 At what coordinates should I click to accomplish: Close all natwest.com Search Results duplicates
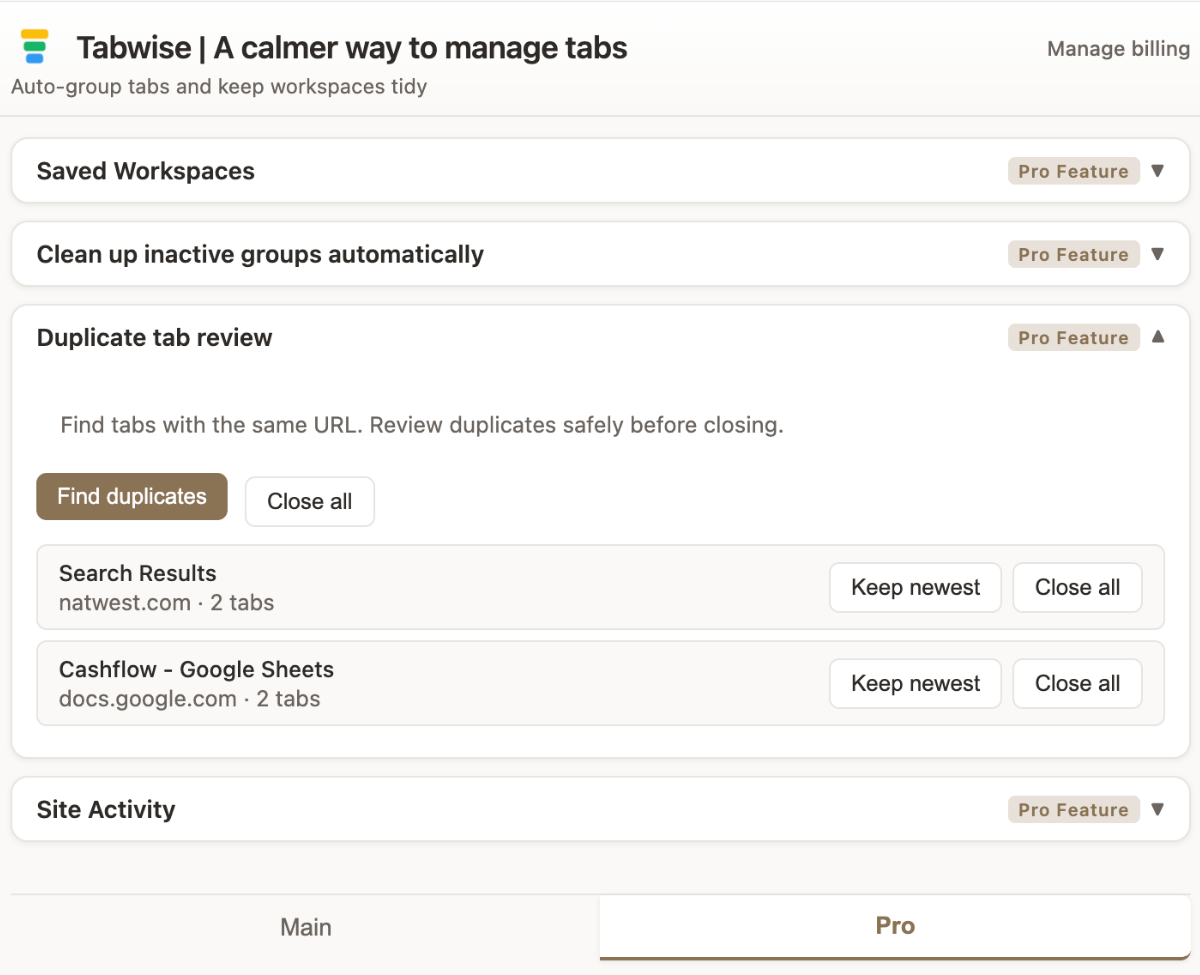pyautogui.click(x=1077, y=588)
